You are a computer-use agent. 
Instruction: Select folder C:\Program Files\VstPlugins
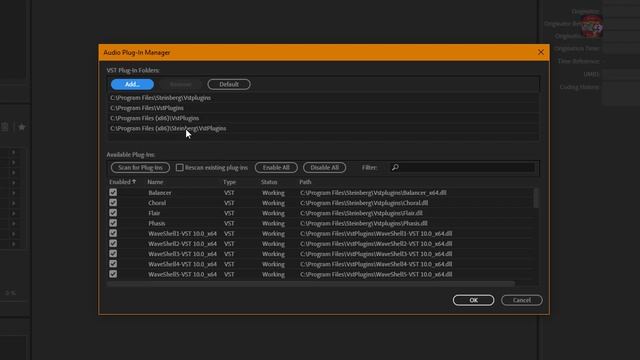[x=147, y=108]
